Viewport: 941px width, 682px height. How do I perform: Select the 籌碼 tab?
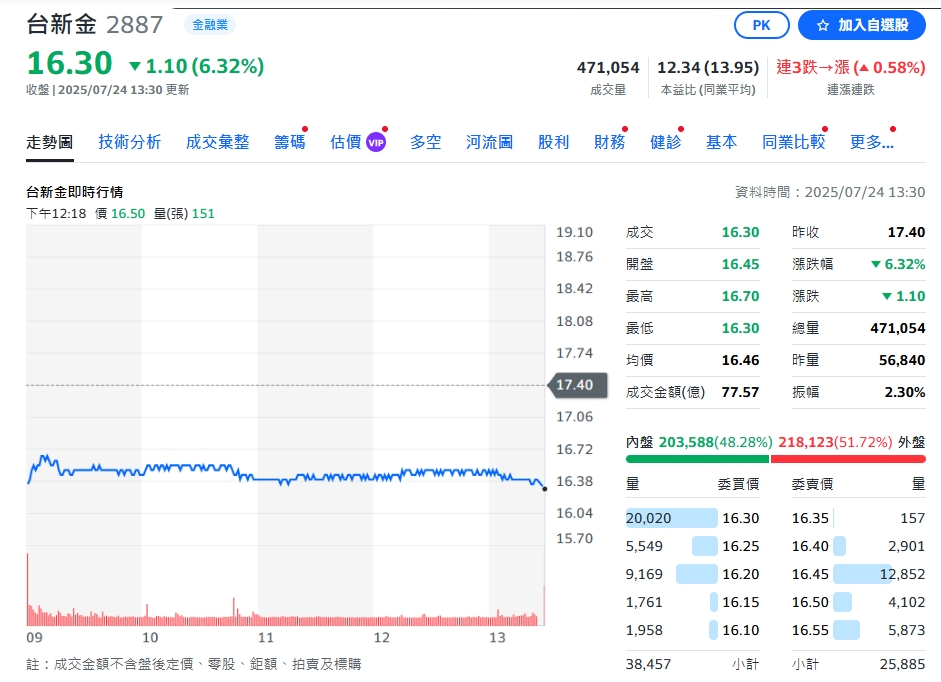tap(289, 142)
